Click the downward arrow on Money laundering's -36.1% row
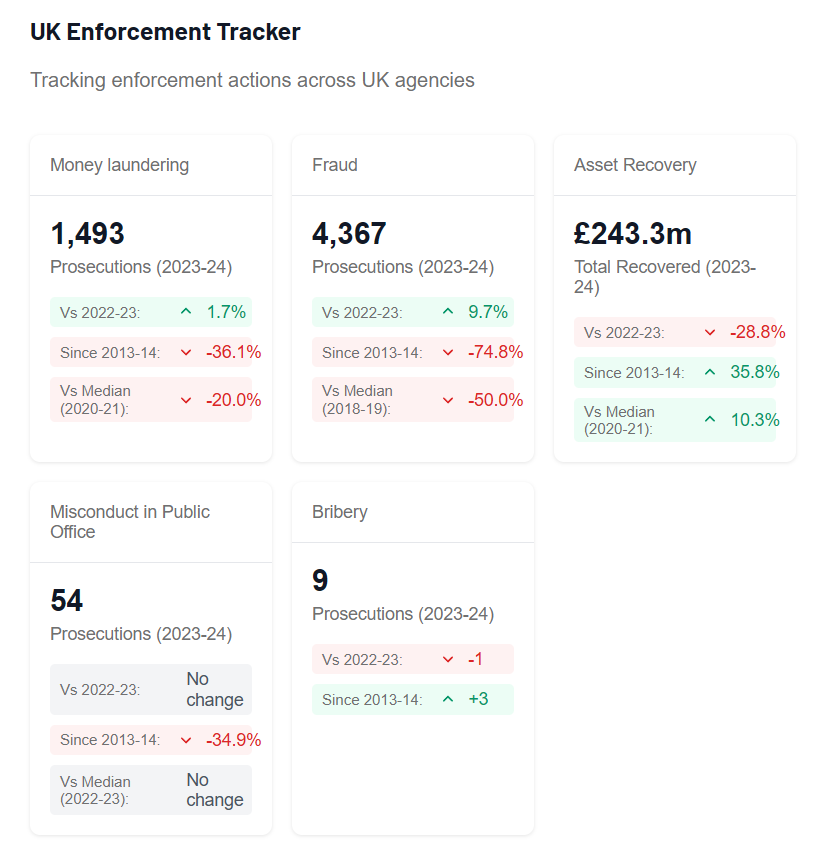Image resolution: width=821 pixels, height=850 pixels. pos(186,352)
